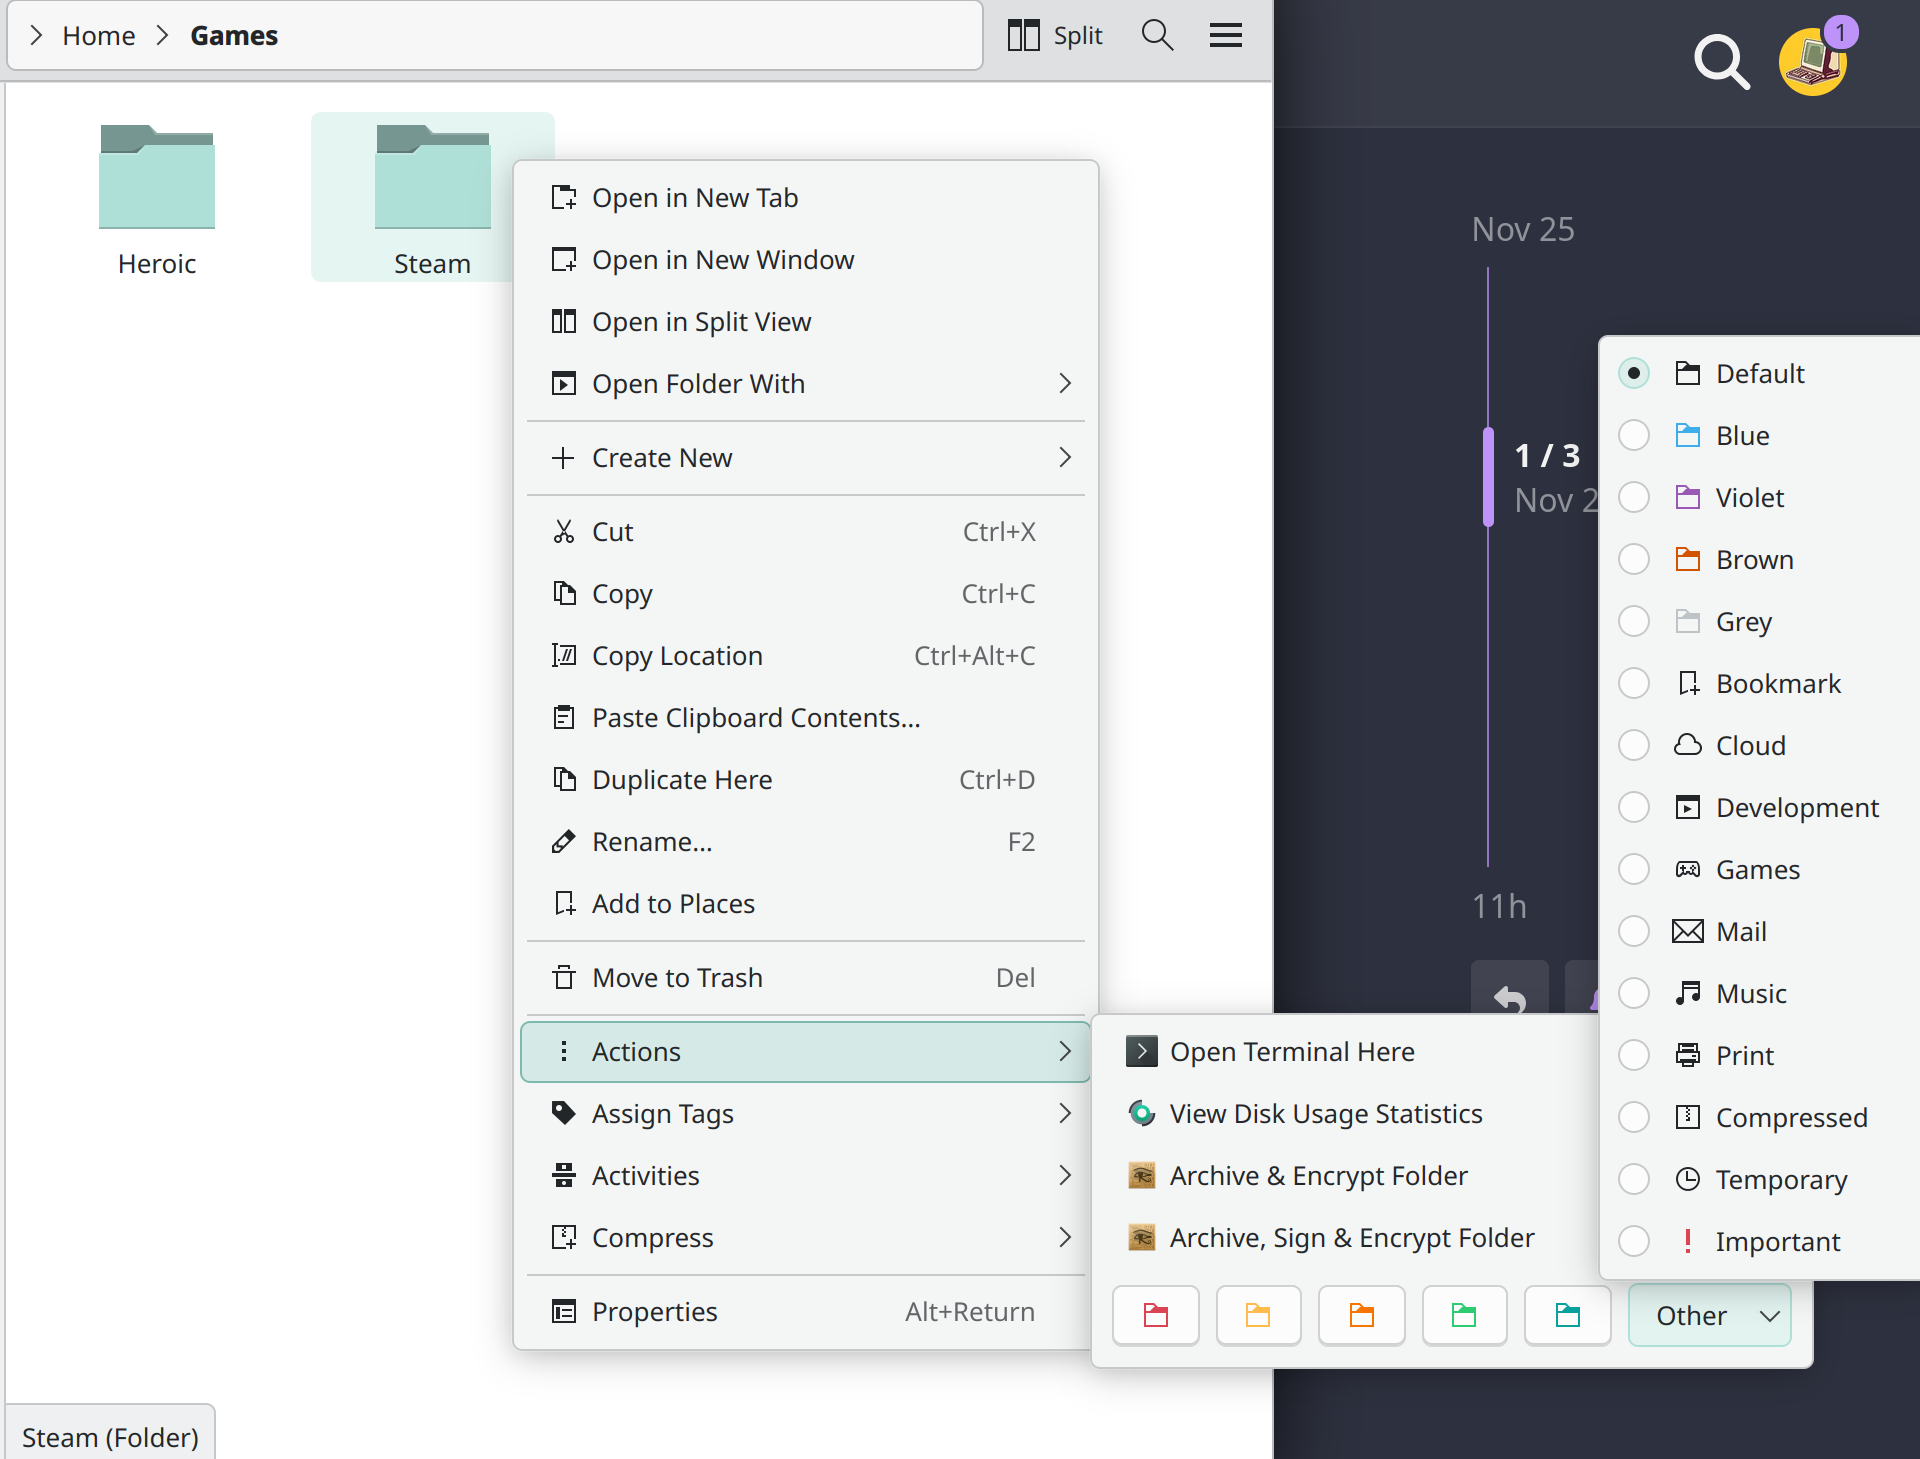Click the reply arrow button
This screenshot has height=1459, width=1920.
pyautogui.click(x=1509, y=996)
